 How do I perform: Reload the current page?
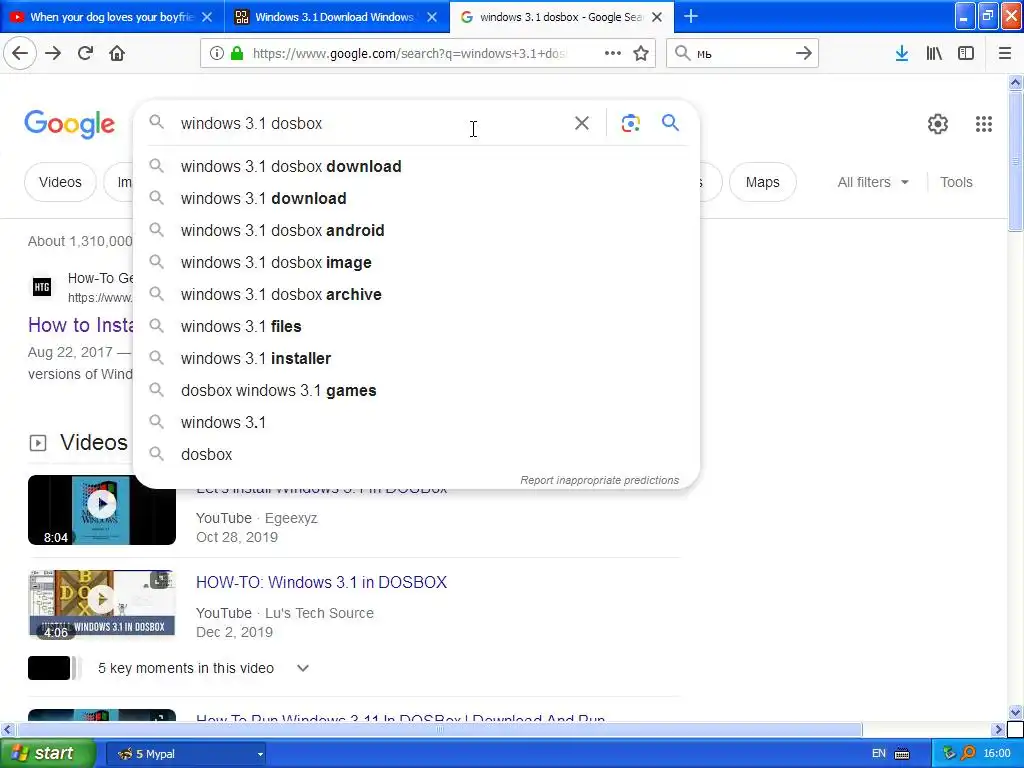(85, 53)
